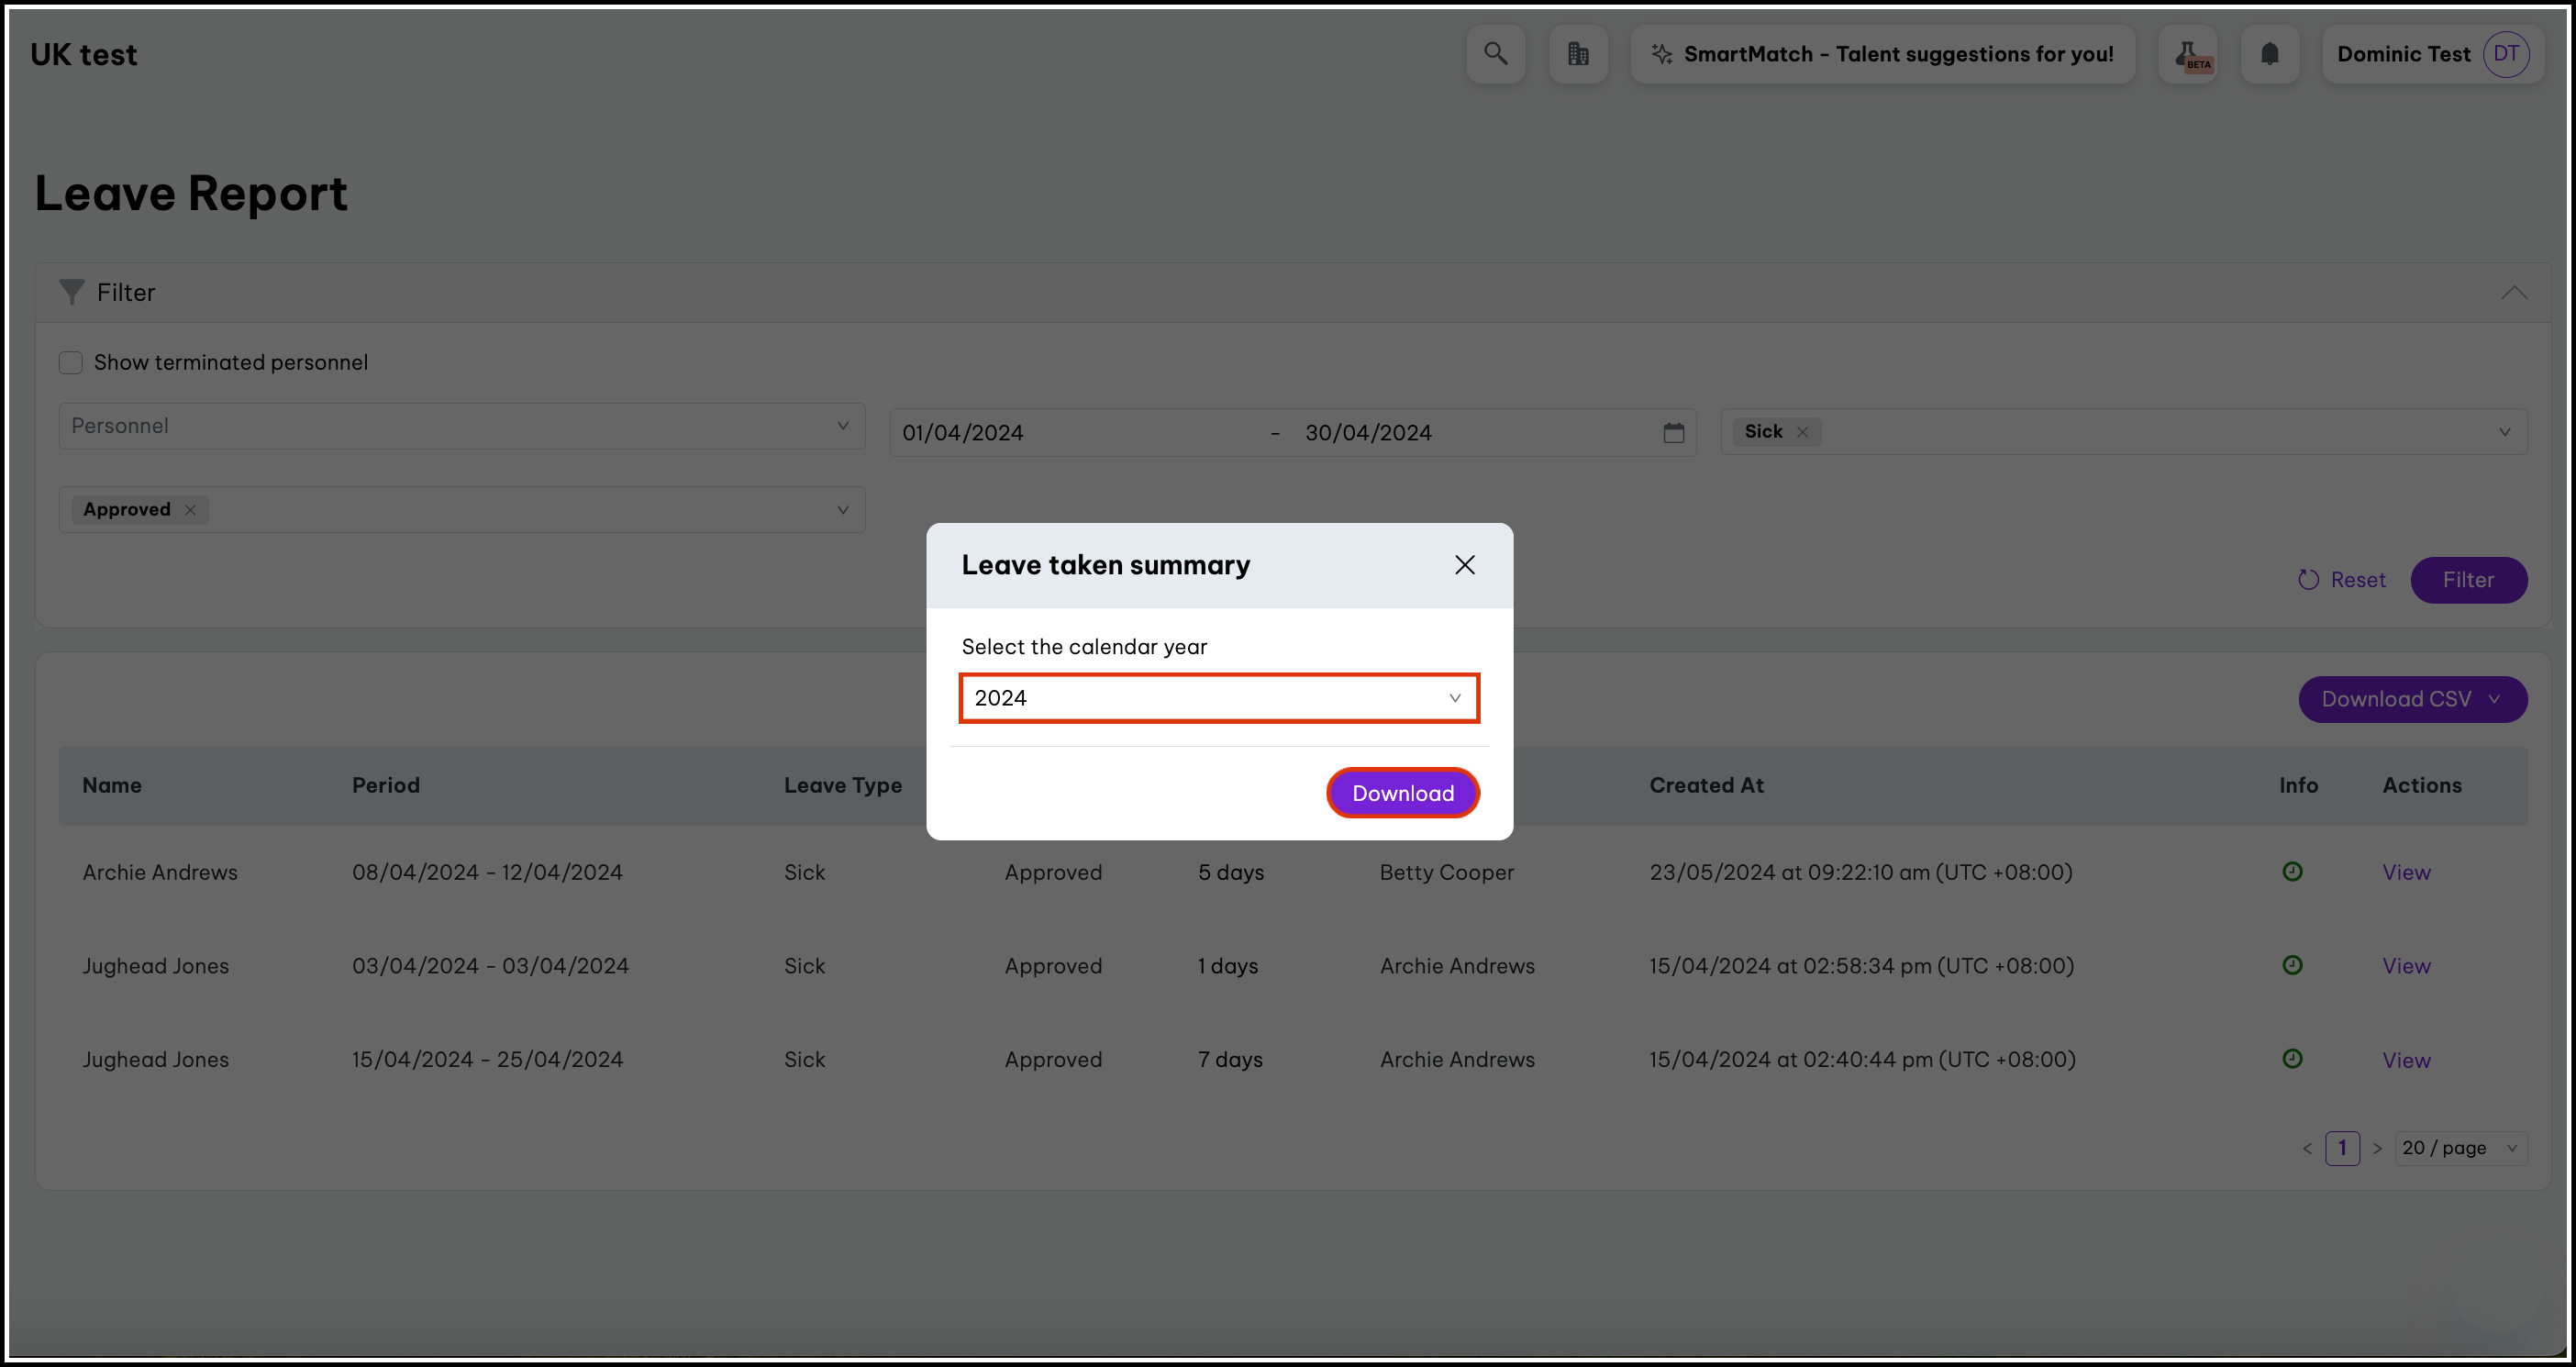View Jughead Jones 7 days entry
Image resolution: width=2576 pixels, height=1367 pixels.
pyautogui.click(x=2405, y=1060)
